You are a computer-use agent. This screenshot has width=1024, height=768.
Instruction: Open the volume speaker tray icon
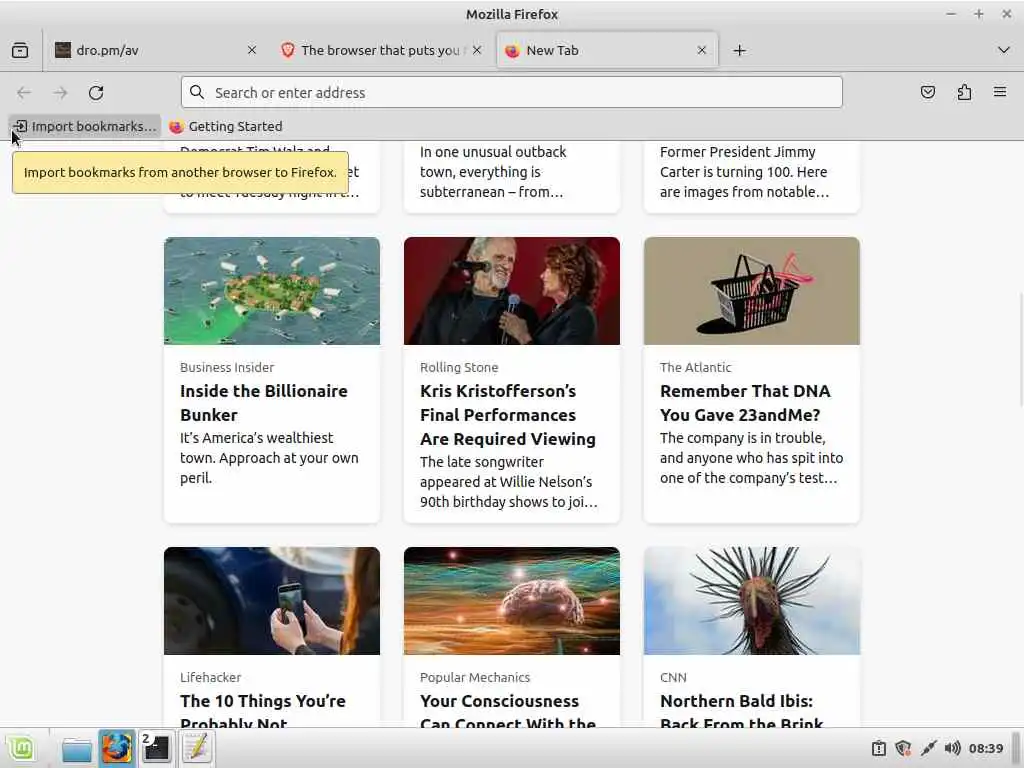pos(952,748)
